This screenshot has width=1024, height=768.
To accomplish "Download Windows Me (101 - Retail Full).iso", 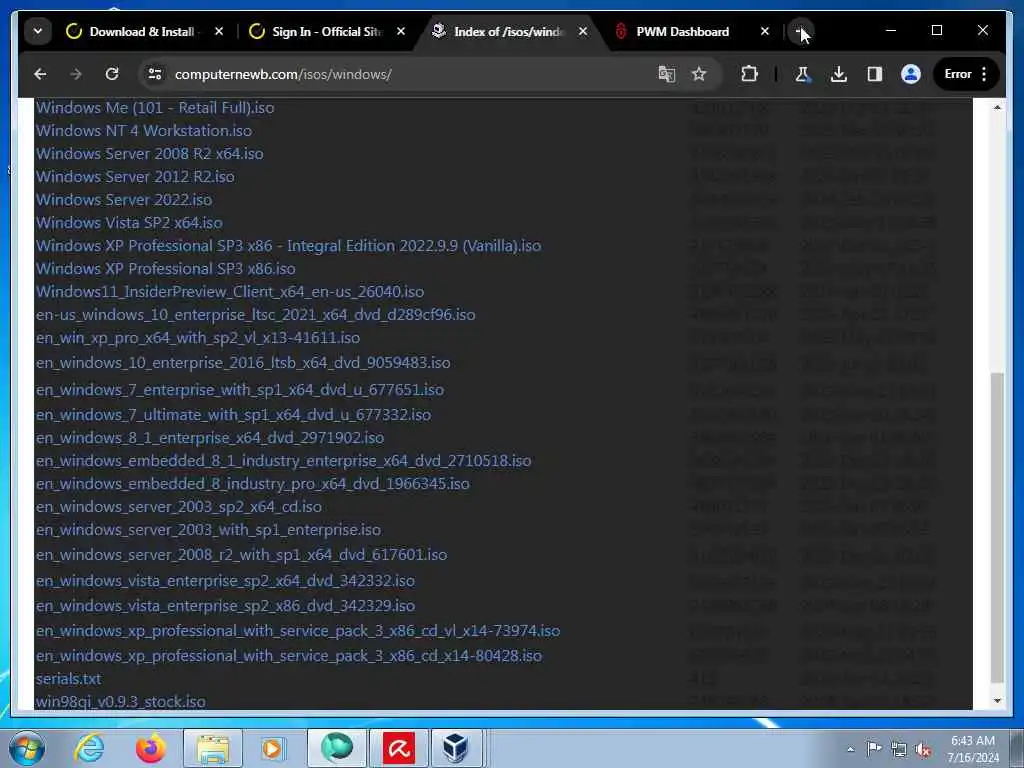I will tap(155, 108).
